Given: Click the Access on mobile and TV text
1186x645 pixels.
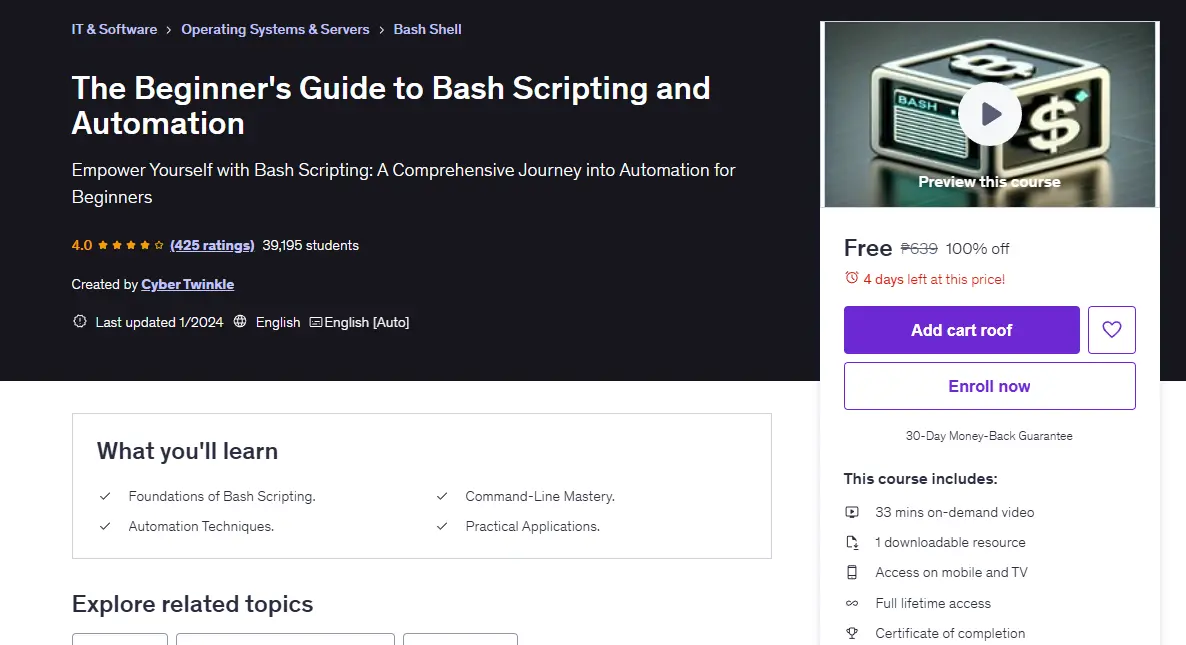Looking at the screenshot, I should [x=952, y=572].
